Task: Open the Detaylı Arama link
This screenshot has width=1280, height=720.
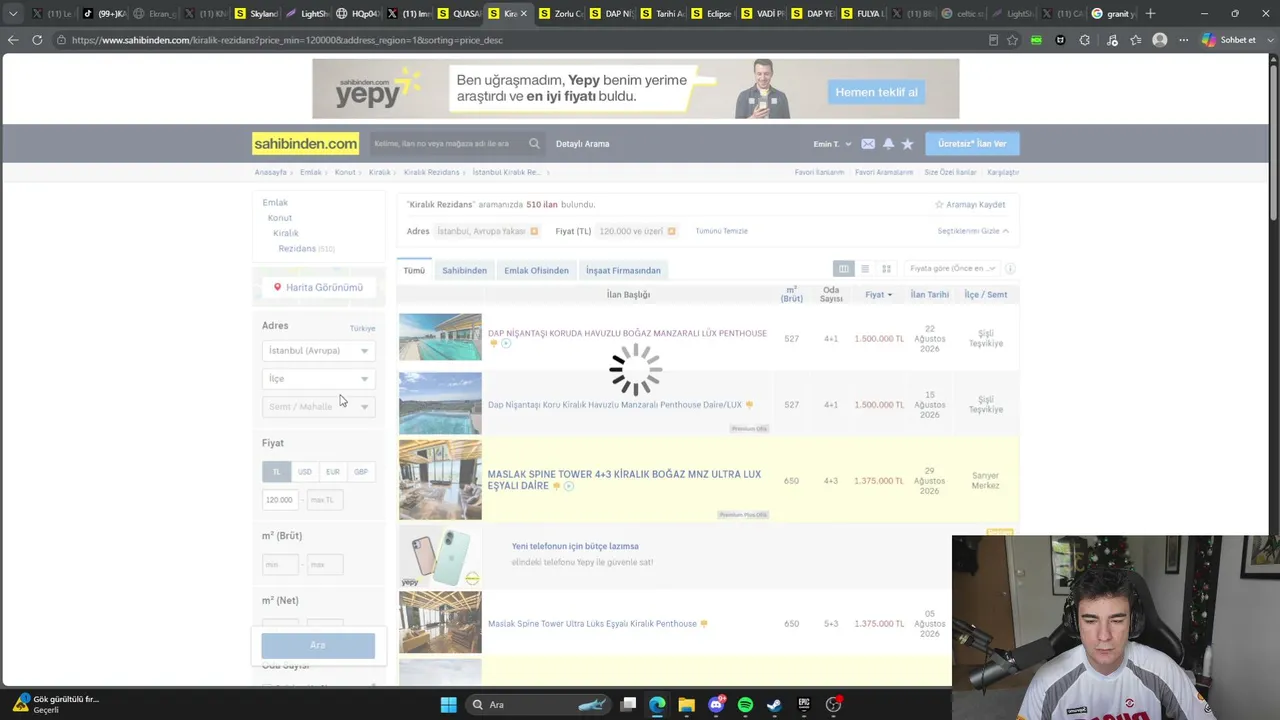Action: pyautogui.click(x=582, y=144)
